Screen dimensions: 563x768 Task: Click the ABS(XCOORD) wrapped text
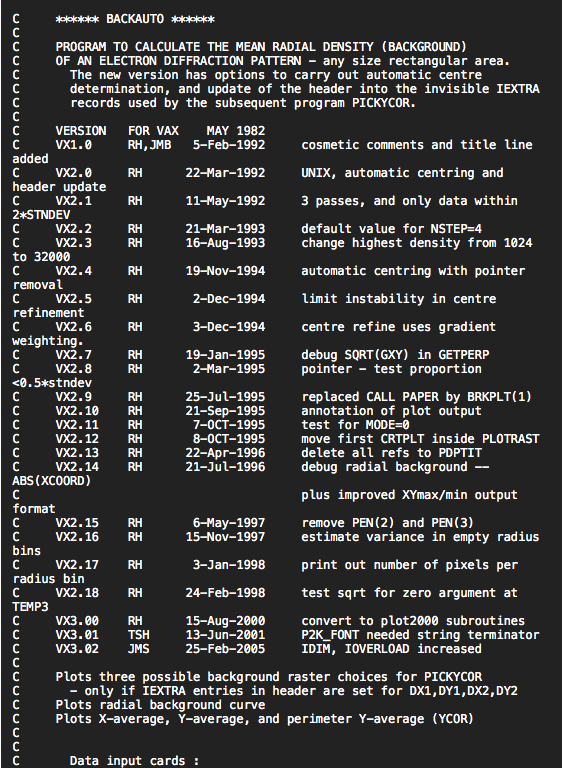(x=51, y=481)
